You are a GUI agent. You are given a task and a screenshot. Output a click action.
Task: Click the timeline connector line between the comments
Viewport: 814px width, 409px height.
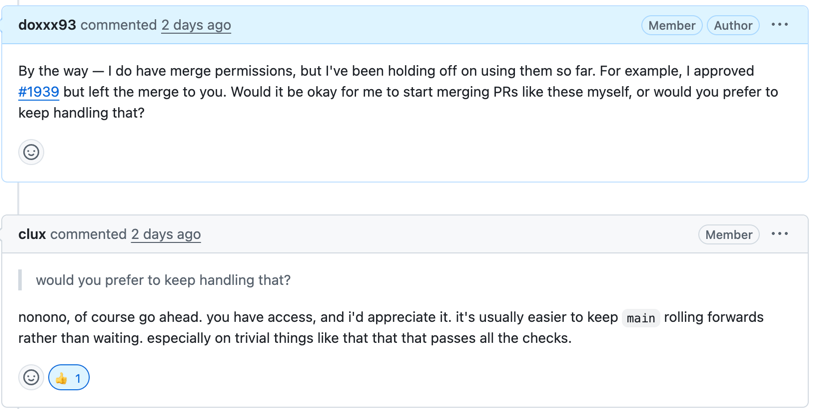[x=19, y=198]
